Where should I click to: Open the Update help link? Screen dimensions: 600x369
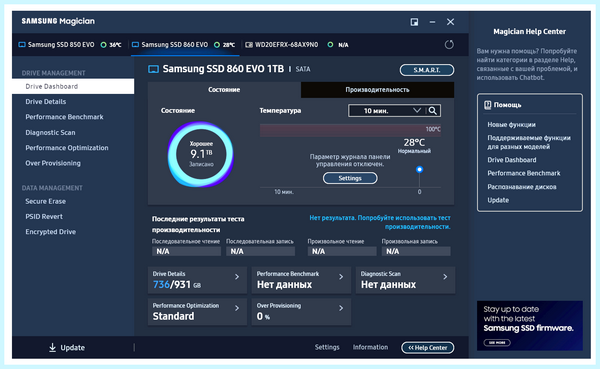(498, 200)
